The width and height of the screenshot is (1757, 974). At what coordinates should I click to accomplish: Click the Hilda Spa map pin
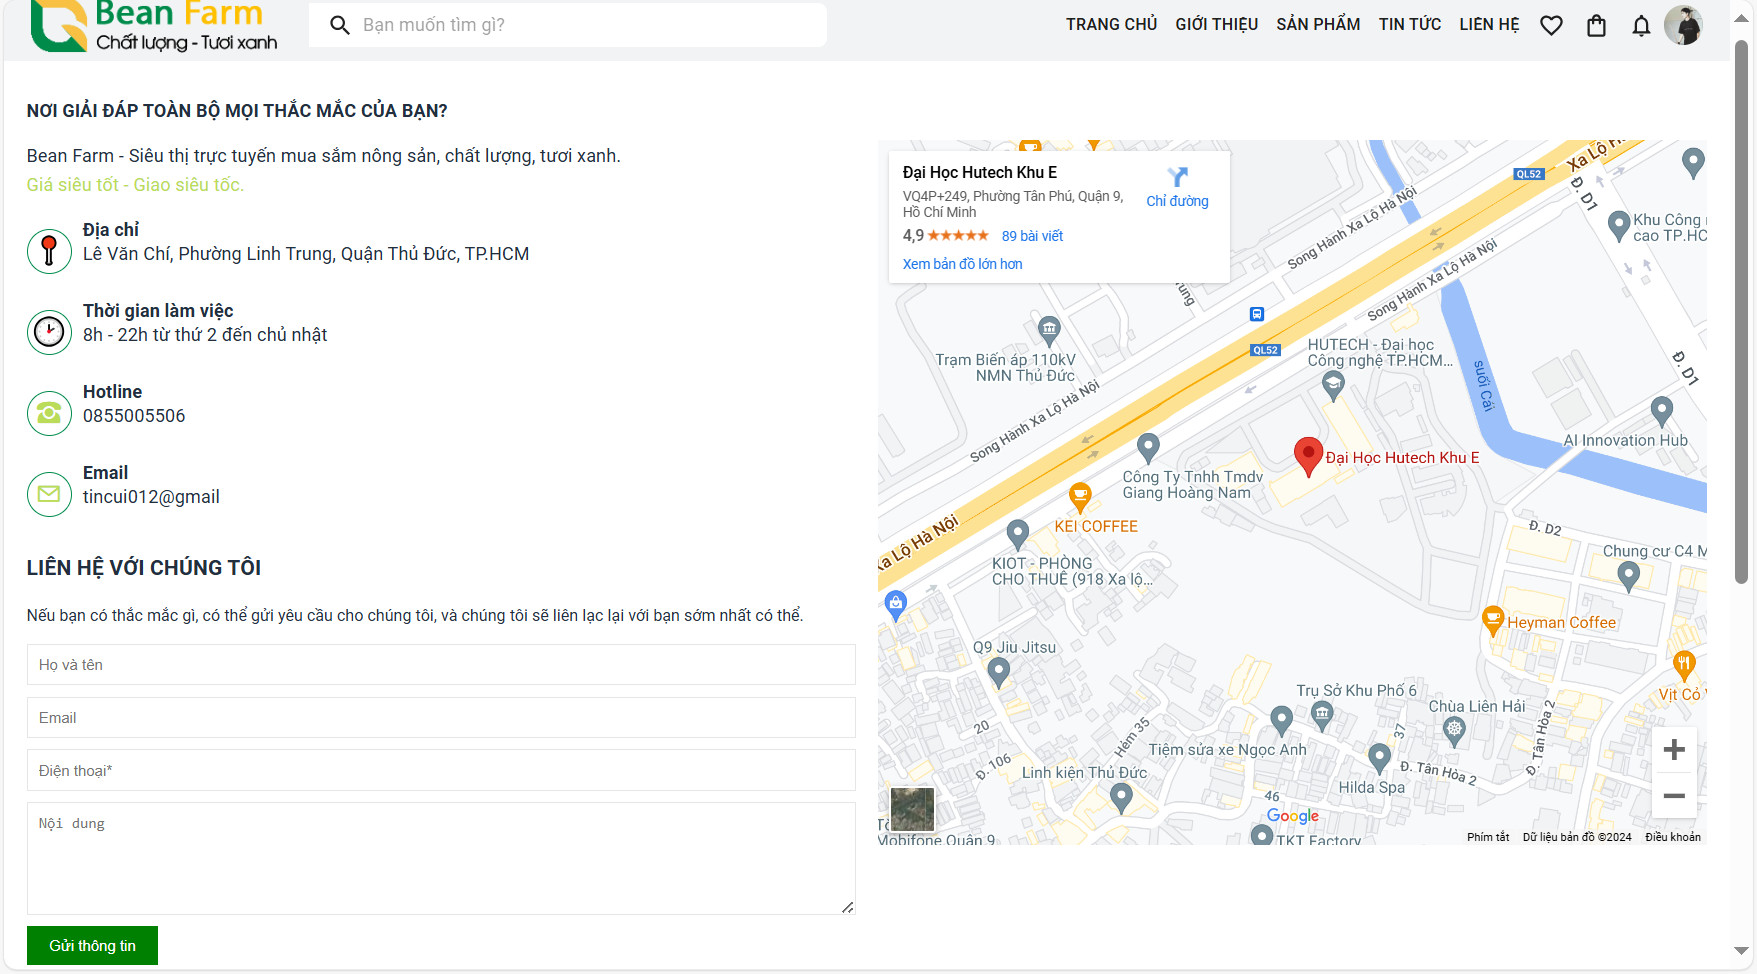[x=1379, y=759]
